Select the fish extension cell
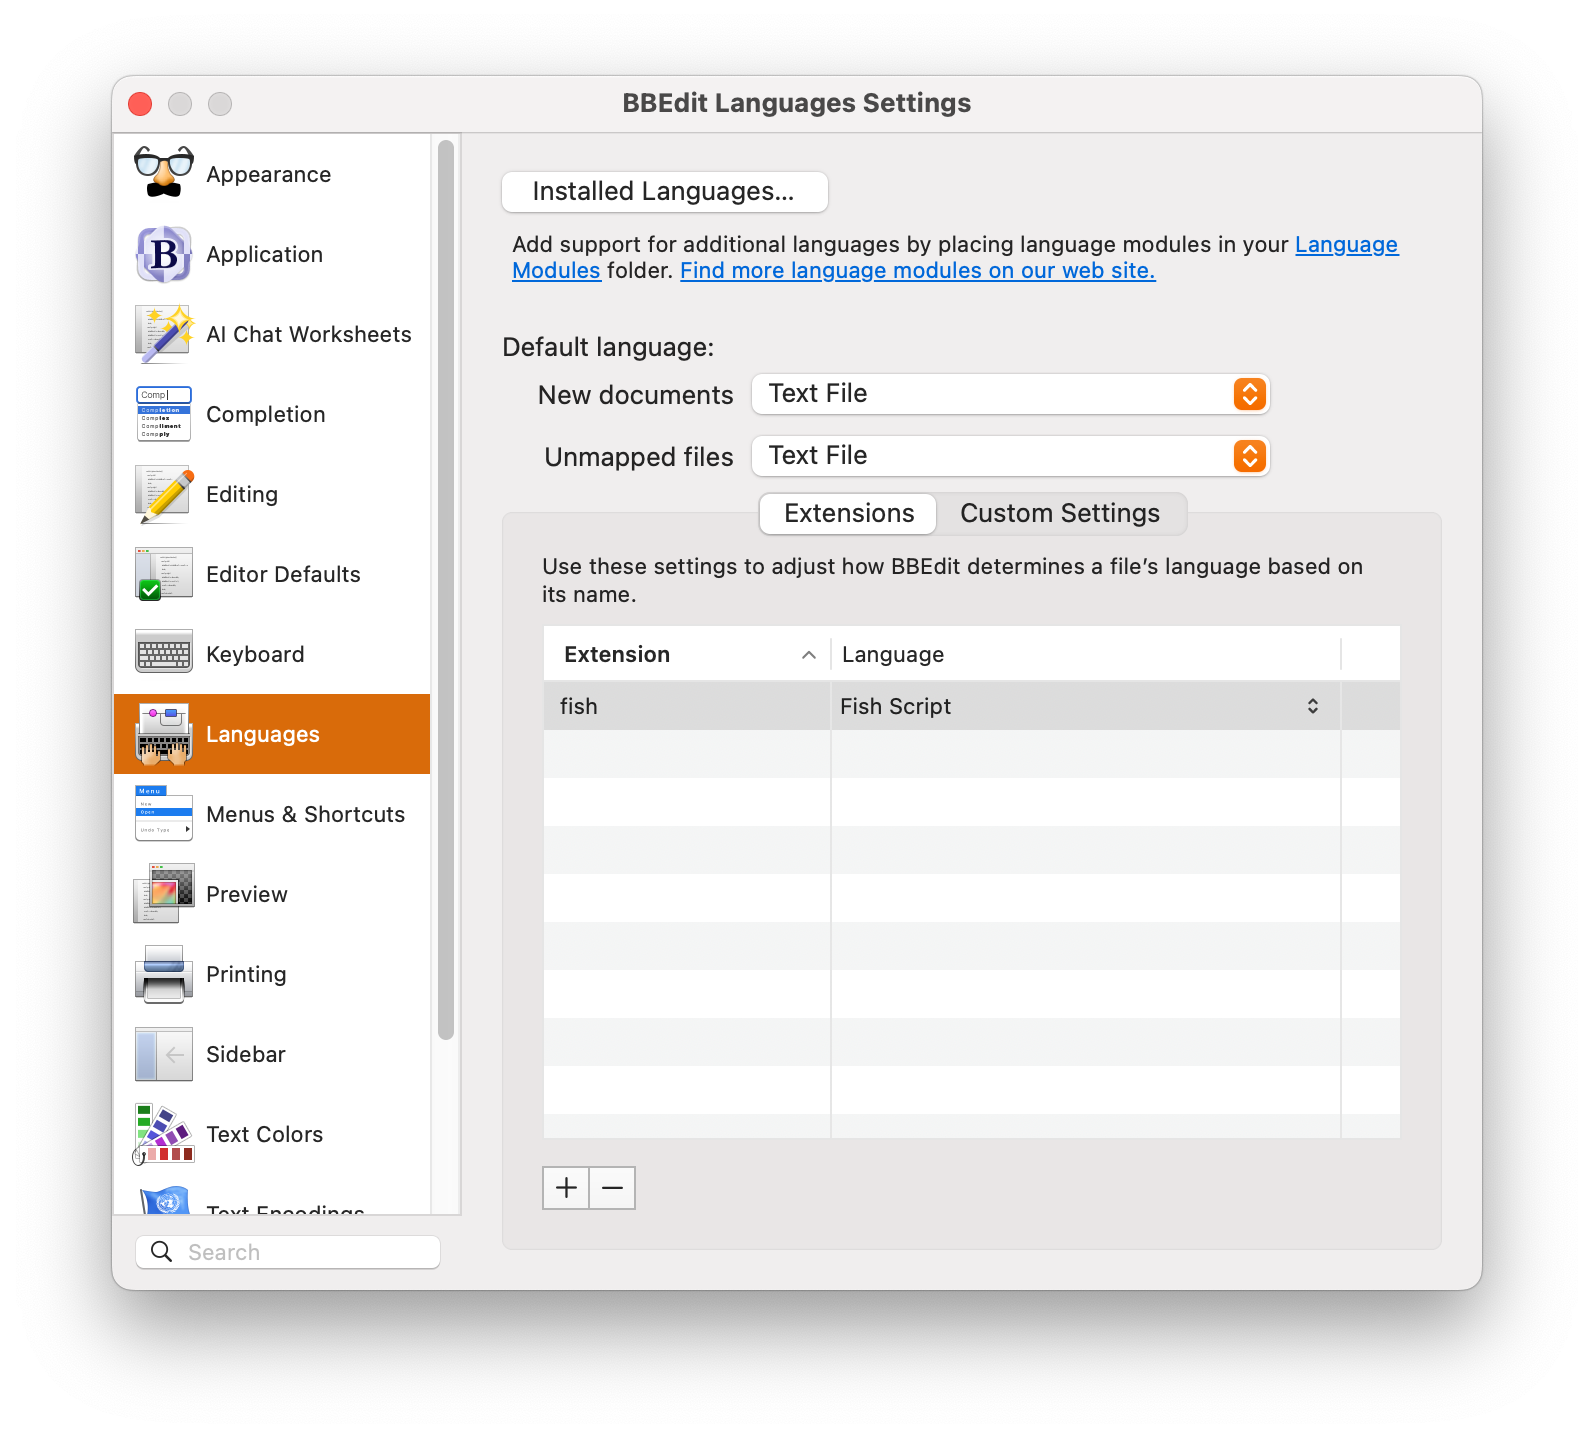1594x1438 pixels. [x=687, y=706]
